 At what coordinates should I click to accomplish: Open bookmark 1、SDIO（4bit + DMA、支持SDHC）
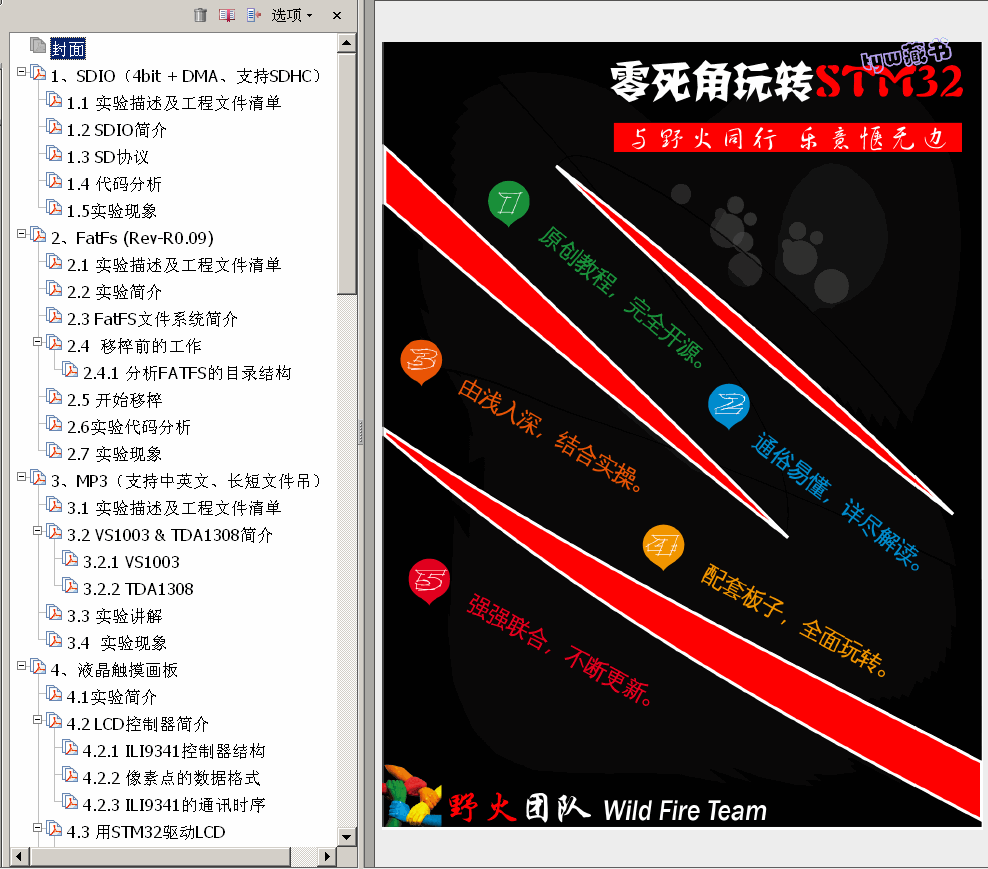click(x=187, y=76)
